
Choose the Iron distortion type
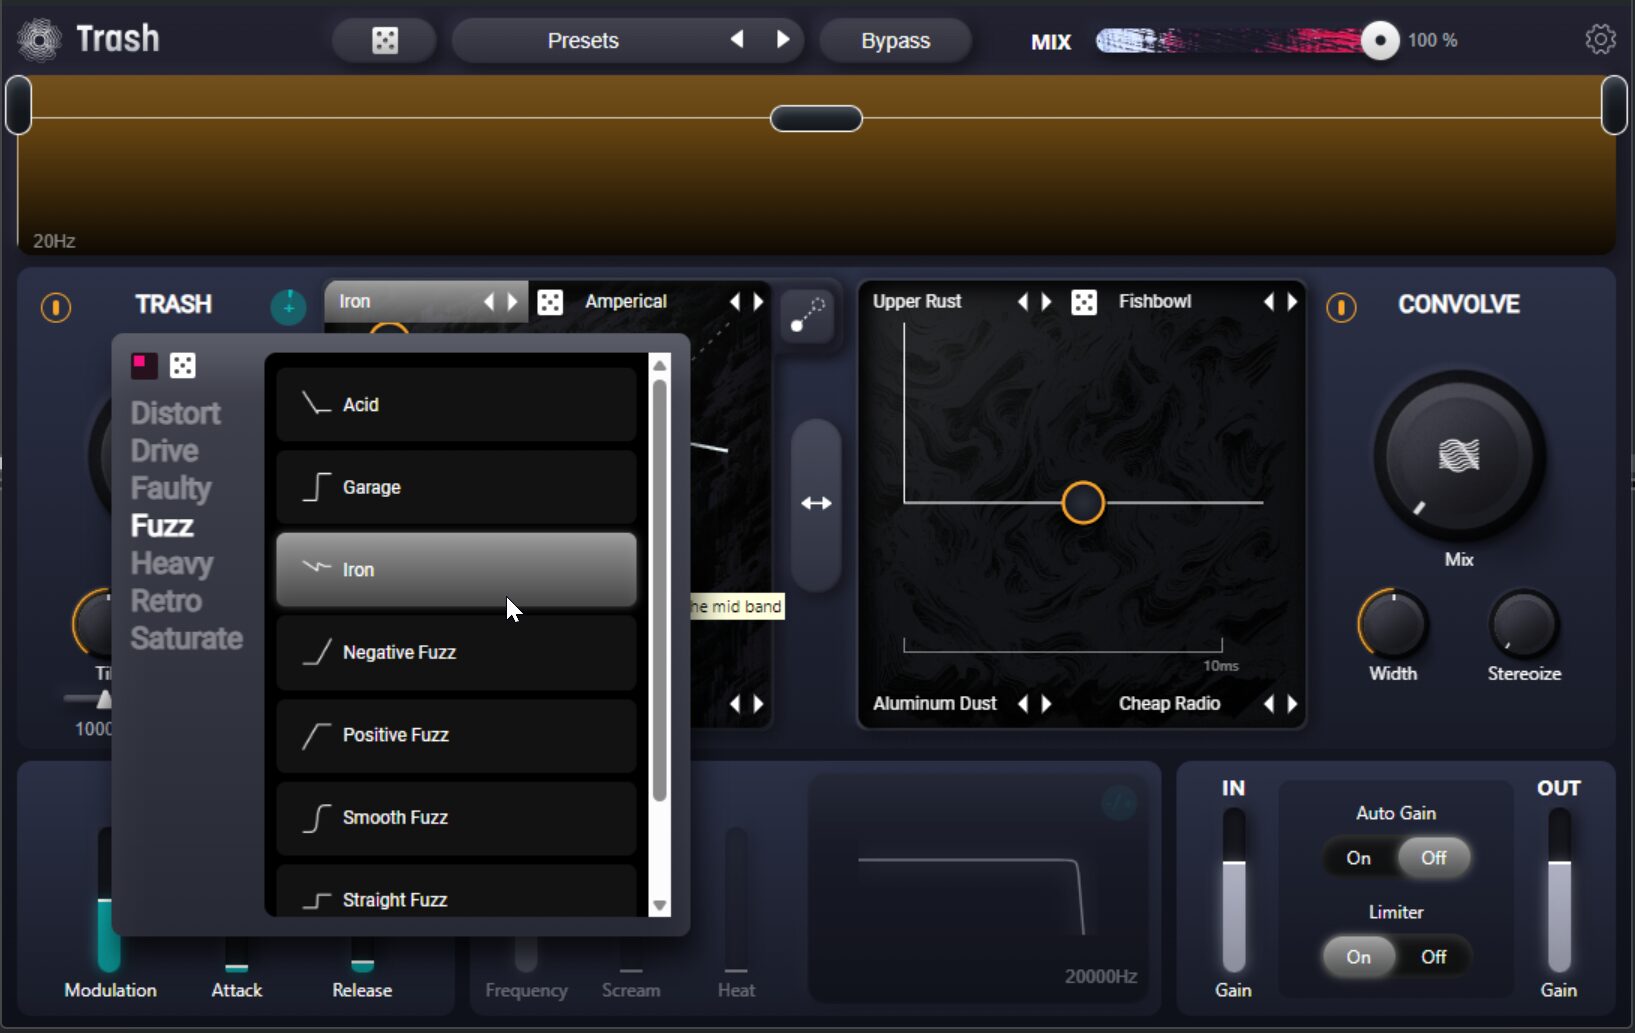coord(456,570)
